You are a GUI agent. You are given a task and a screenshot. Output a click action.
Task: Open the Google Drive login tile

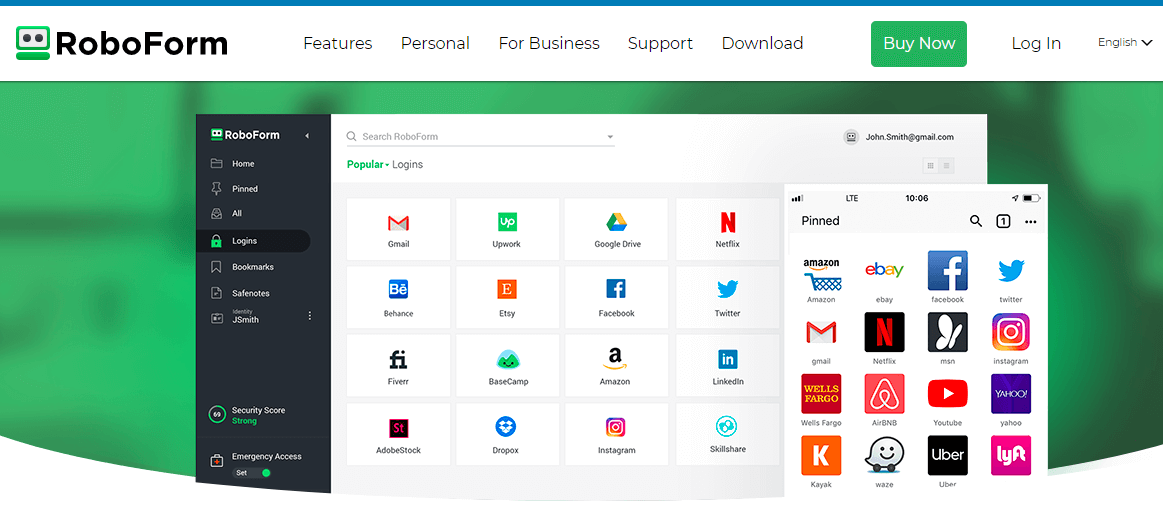pyautogui.click(x=616, y=229)
